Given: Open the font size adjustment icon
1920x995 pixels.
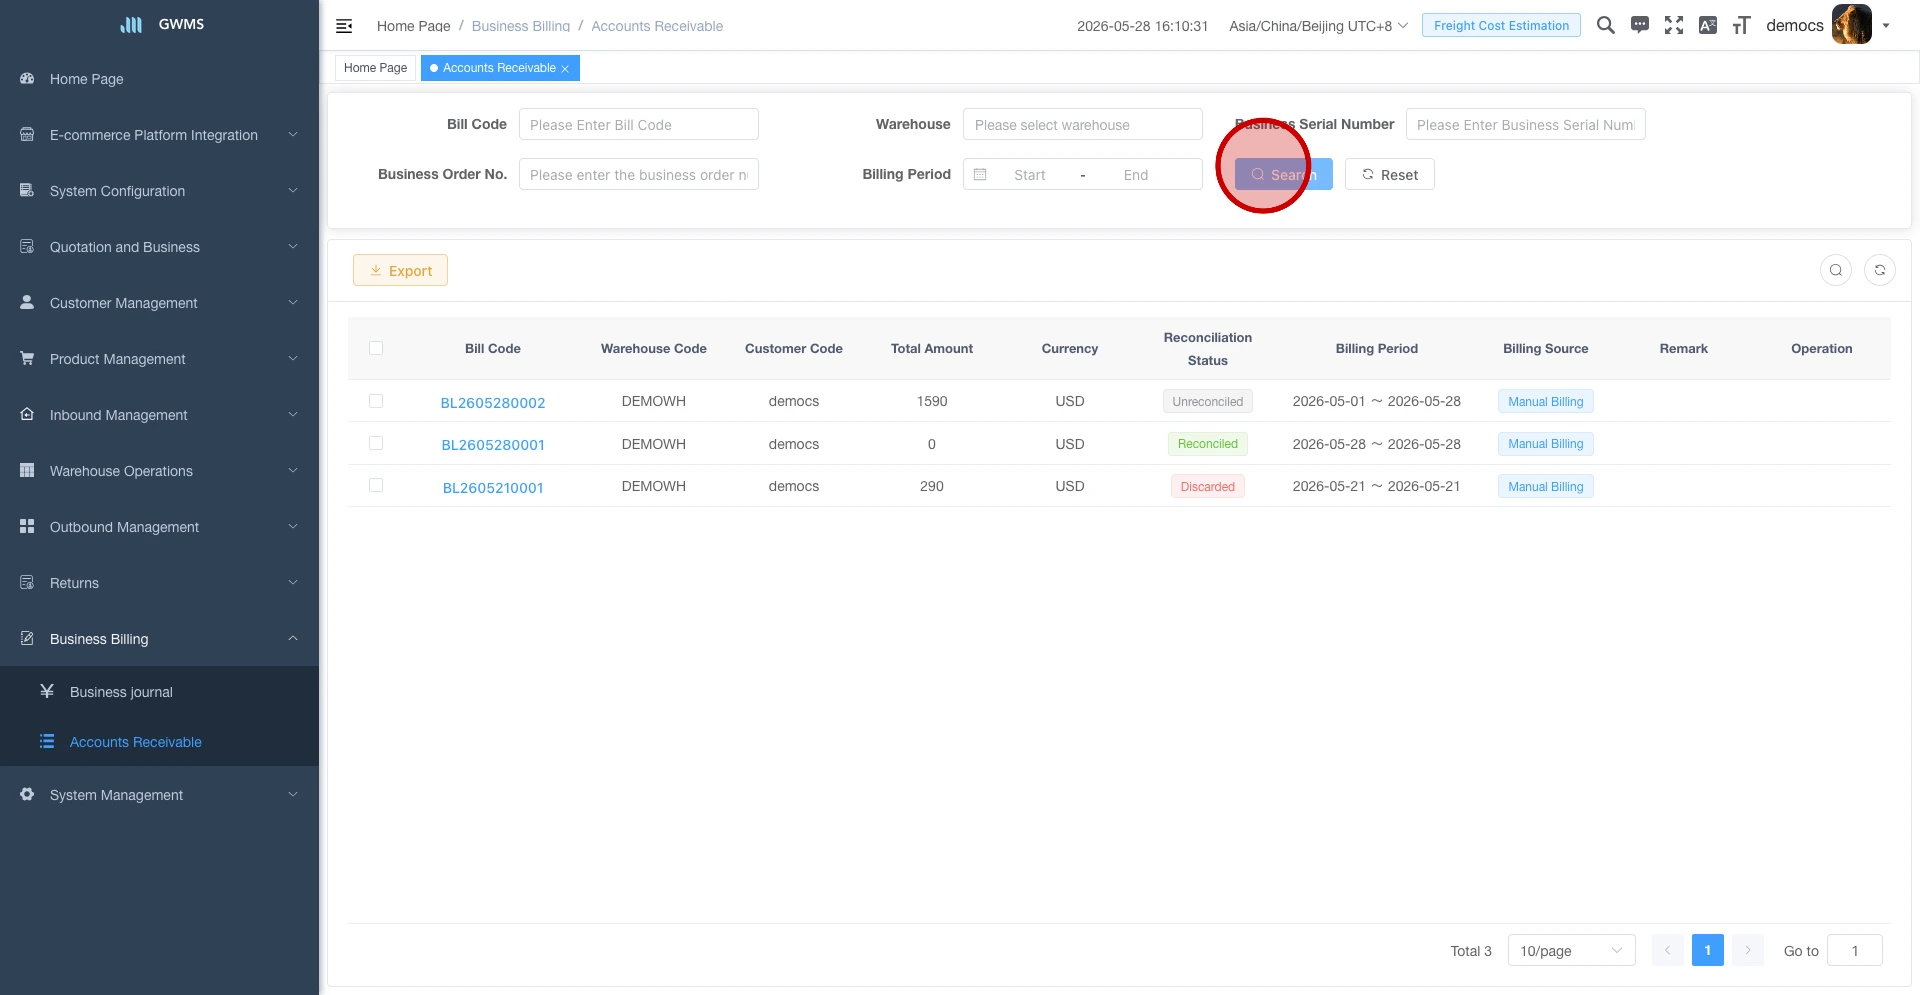Looking at the screenshot, I should pyautogui.click(x=1742, y=25).
